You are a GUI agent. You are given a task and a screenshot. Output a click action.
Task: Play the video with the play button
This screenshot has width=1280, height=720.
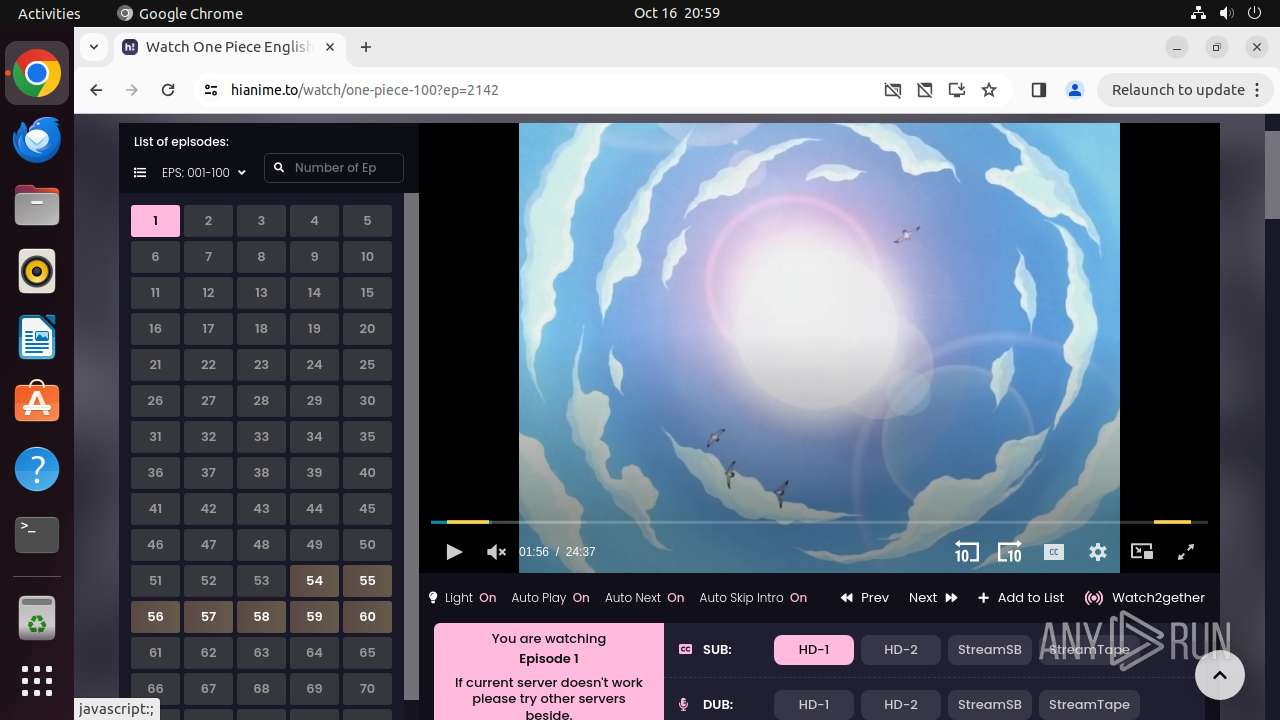tap(454, 552)
